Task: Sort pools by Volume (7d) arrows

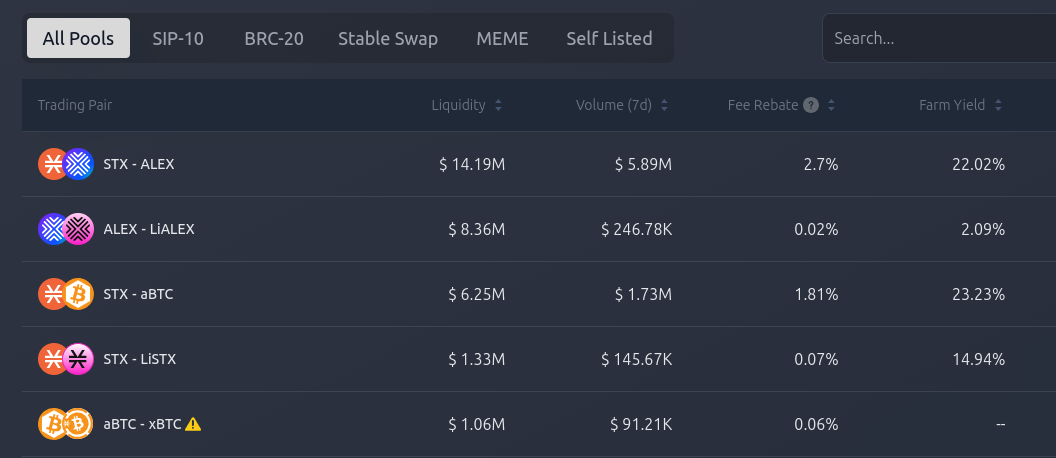Action: pos(665,105)
